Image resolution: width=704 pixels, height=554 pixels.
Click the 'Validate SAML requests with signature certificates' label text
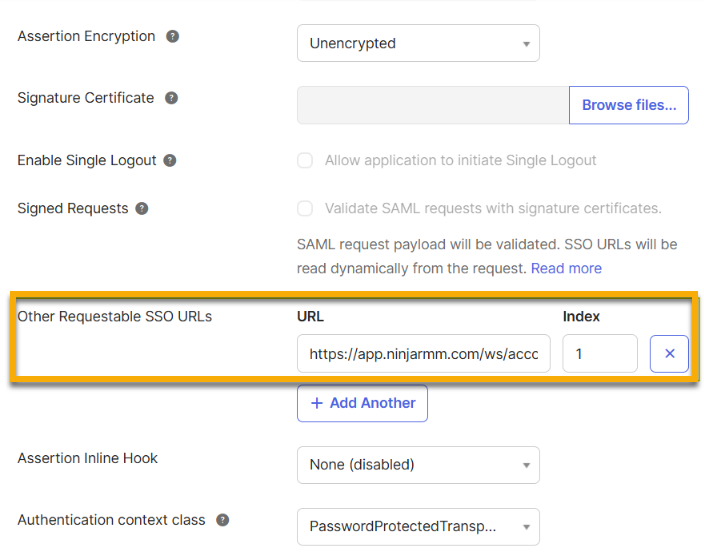click(x=493, y=209)
